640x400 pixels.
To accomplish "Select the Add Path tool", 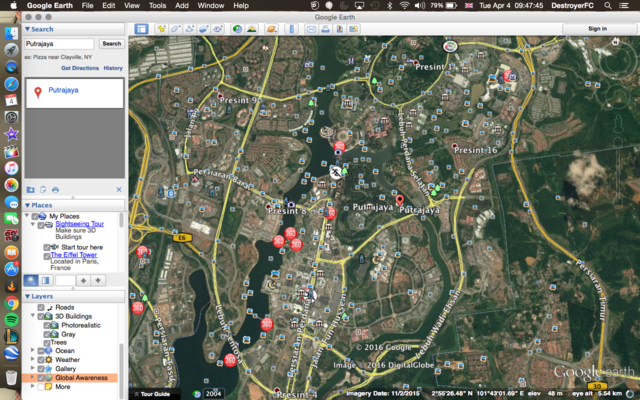I will tap(190, 29).
